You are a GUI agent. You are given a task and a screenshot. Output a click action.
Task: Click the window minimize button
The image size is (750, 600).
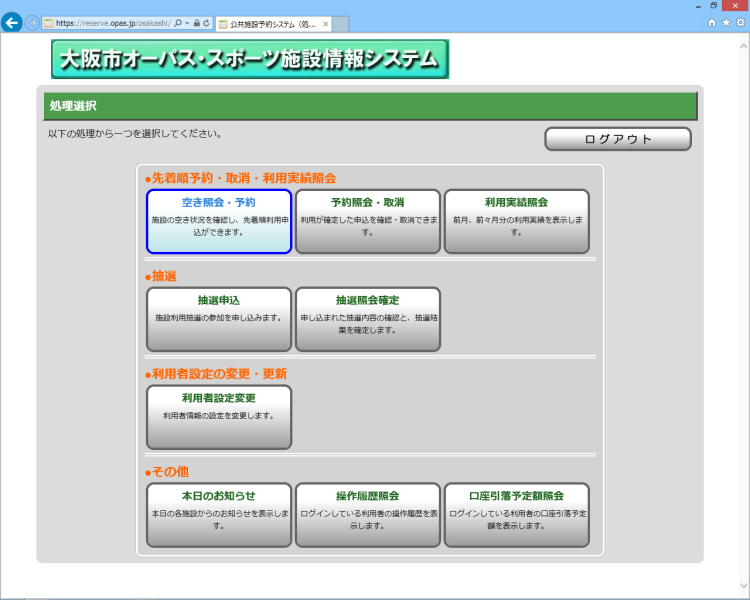point(698,6)
